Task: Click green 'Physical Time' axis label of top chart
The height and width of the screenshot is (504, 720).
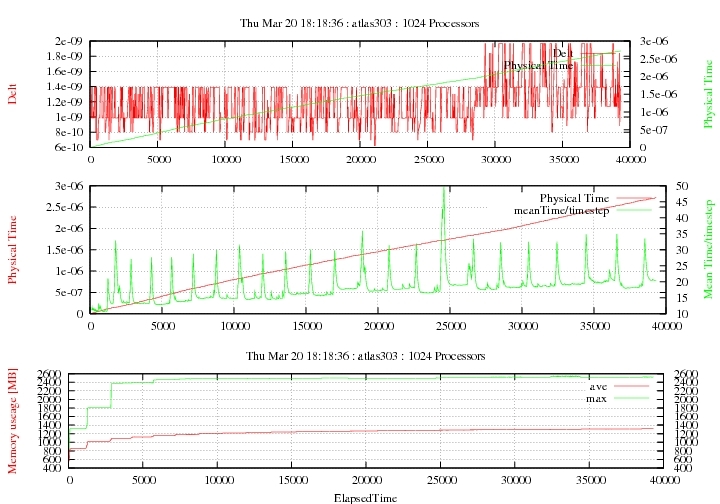Action: tap(709, 95)
